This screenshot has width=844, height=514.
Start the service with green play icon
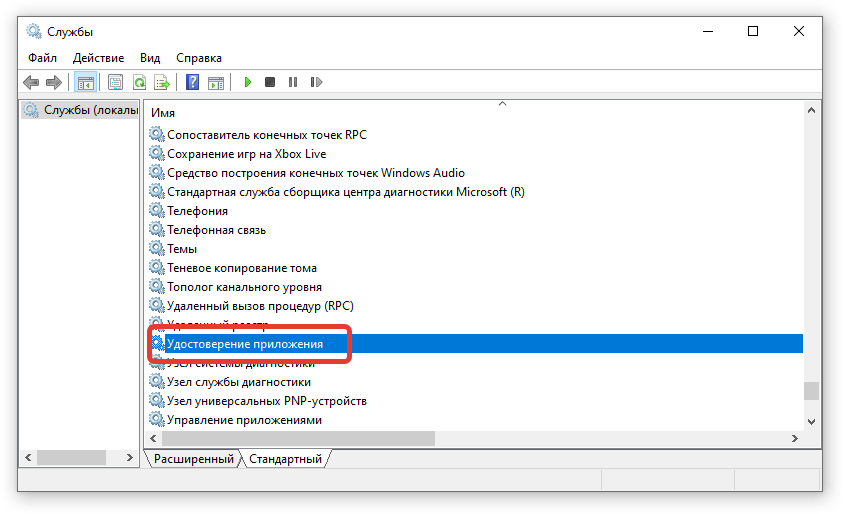tap(247, 82)
